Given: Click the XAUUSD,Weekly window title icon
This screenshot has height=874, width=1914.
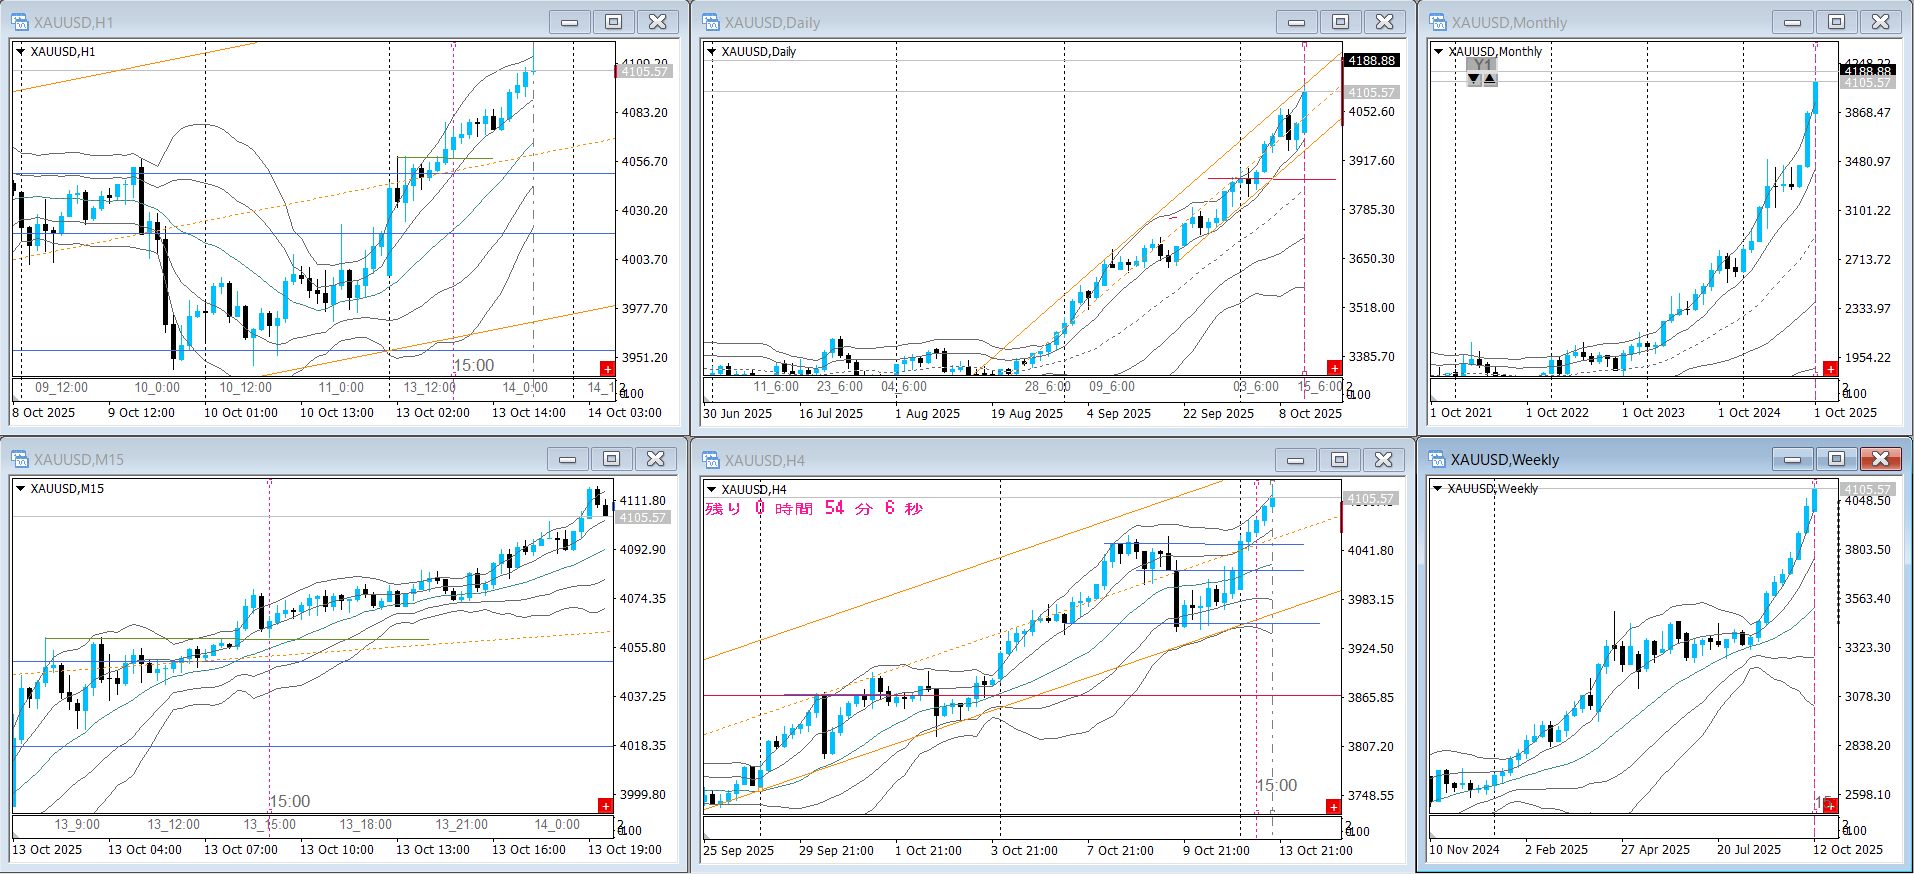Looking at the screenshot, I should (x=1438, y=459).
